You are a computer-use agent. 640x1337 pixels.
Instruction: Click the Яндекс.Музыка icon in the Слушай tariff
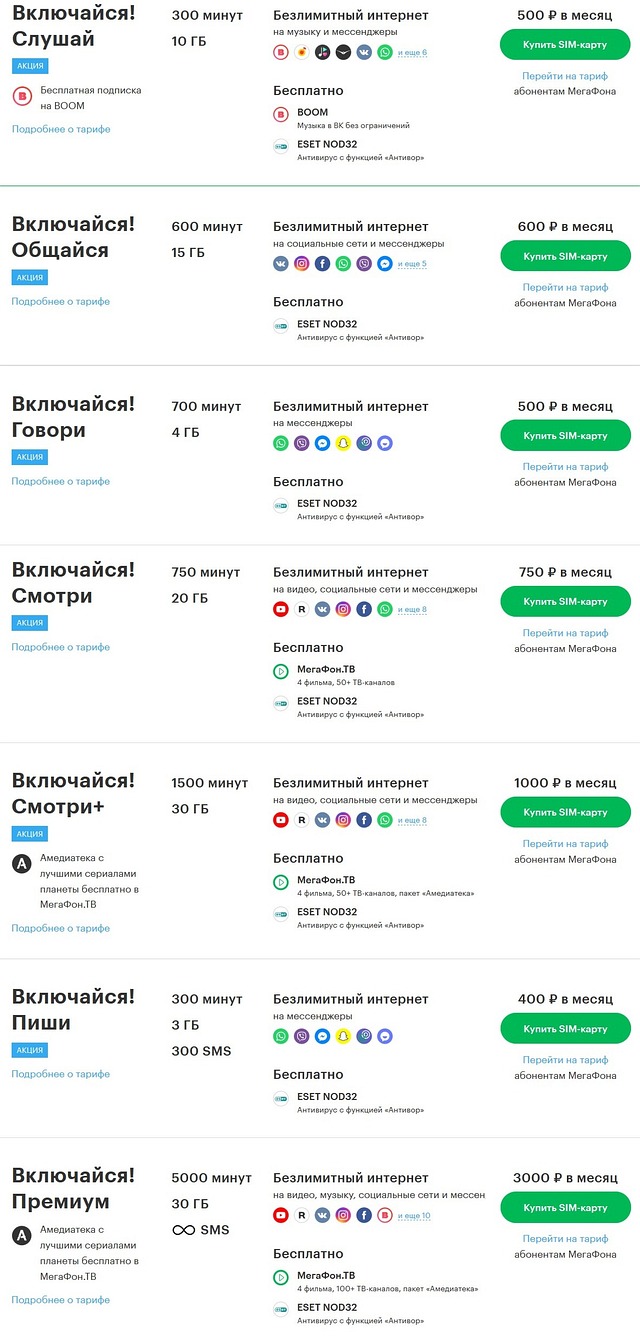pos(302,52)
